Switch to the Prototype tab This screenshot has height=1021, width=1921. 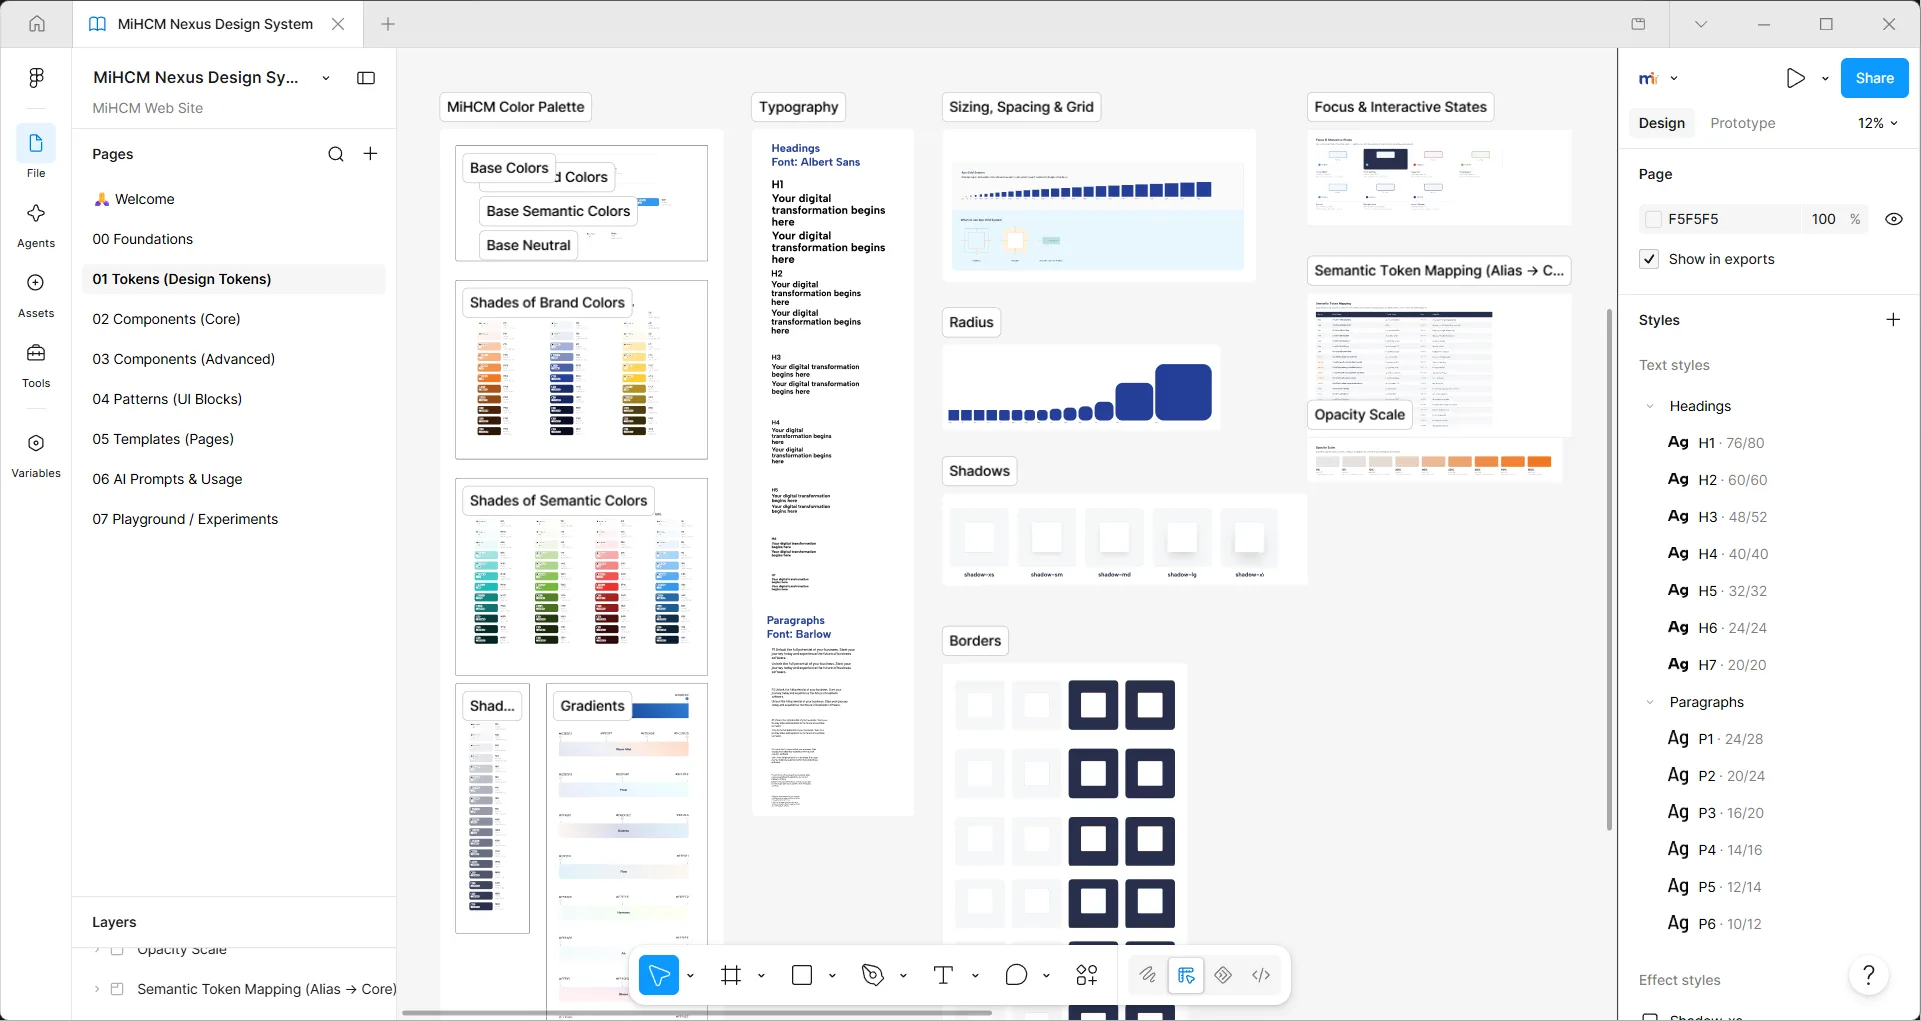coord(1743,123)
